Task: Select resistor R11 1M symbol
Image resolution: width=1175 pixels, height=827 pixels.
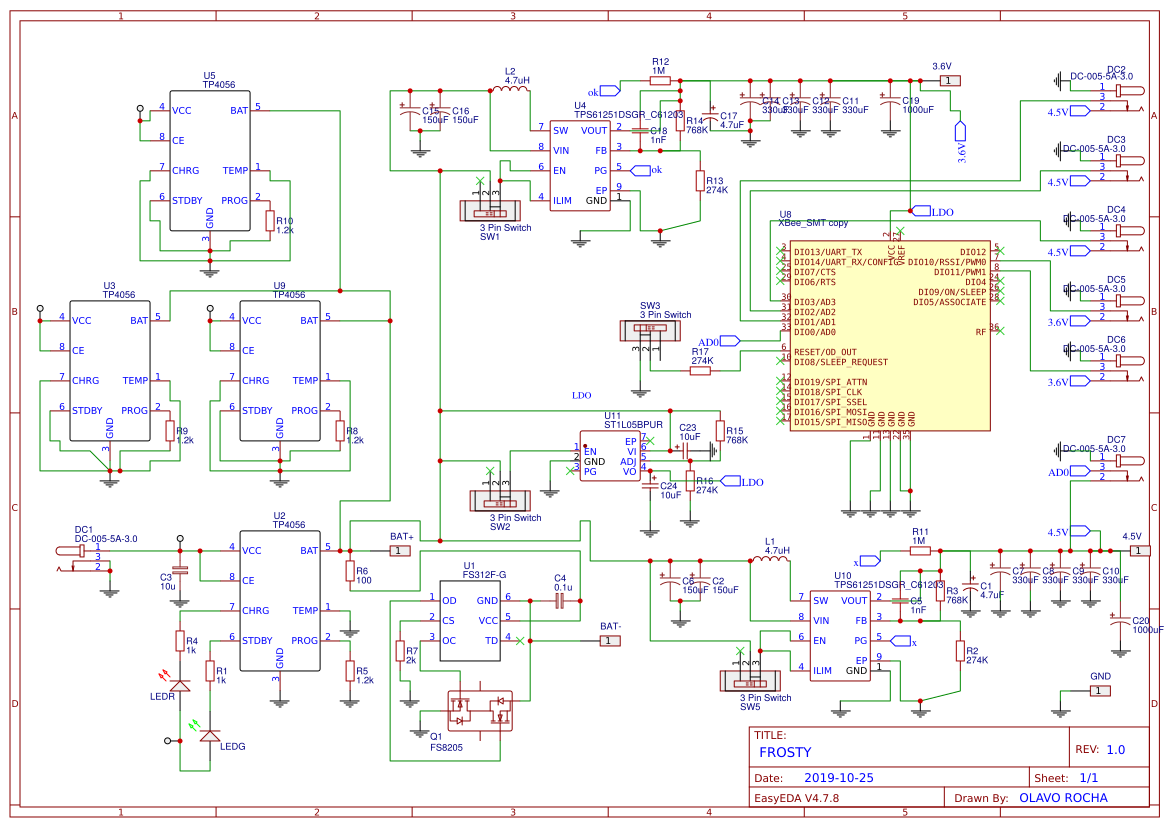Action: [920, 551]
